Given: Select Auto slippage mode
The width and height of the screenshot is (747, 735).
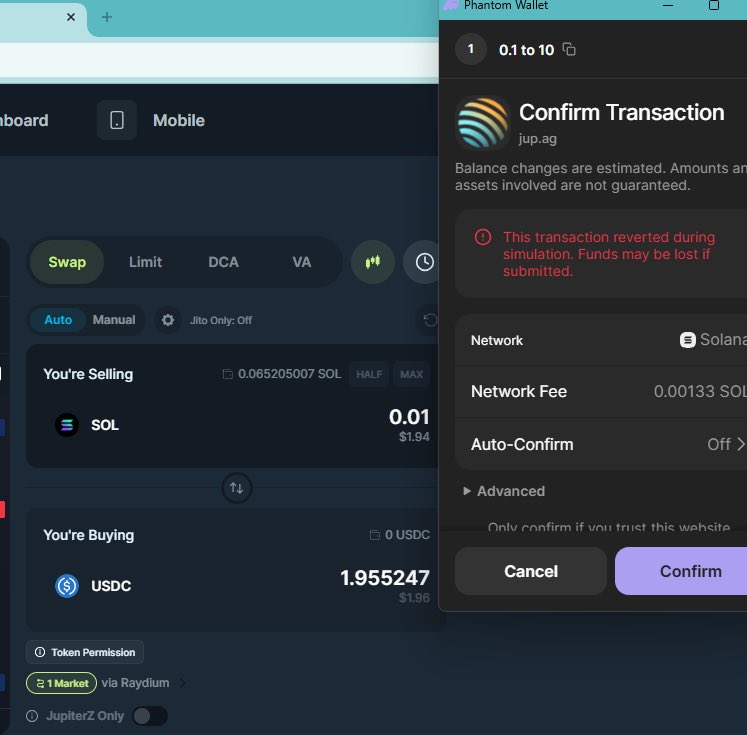Looking at the screenshot, I should 58,320.
